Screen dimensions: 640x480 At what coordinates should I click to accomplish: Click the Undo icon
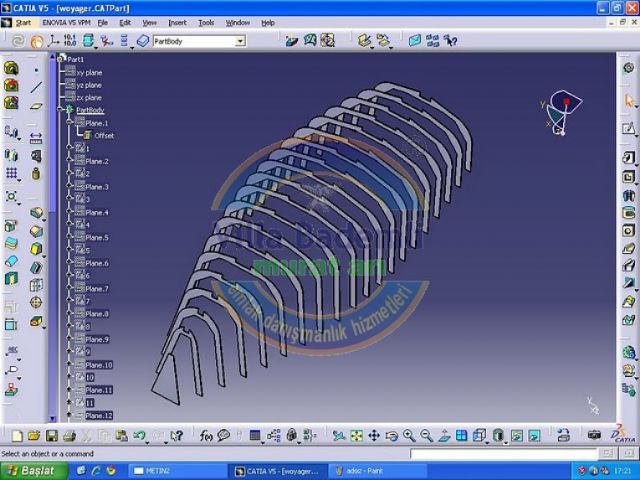(x=139, y=436)
